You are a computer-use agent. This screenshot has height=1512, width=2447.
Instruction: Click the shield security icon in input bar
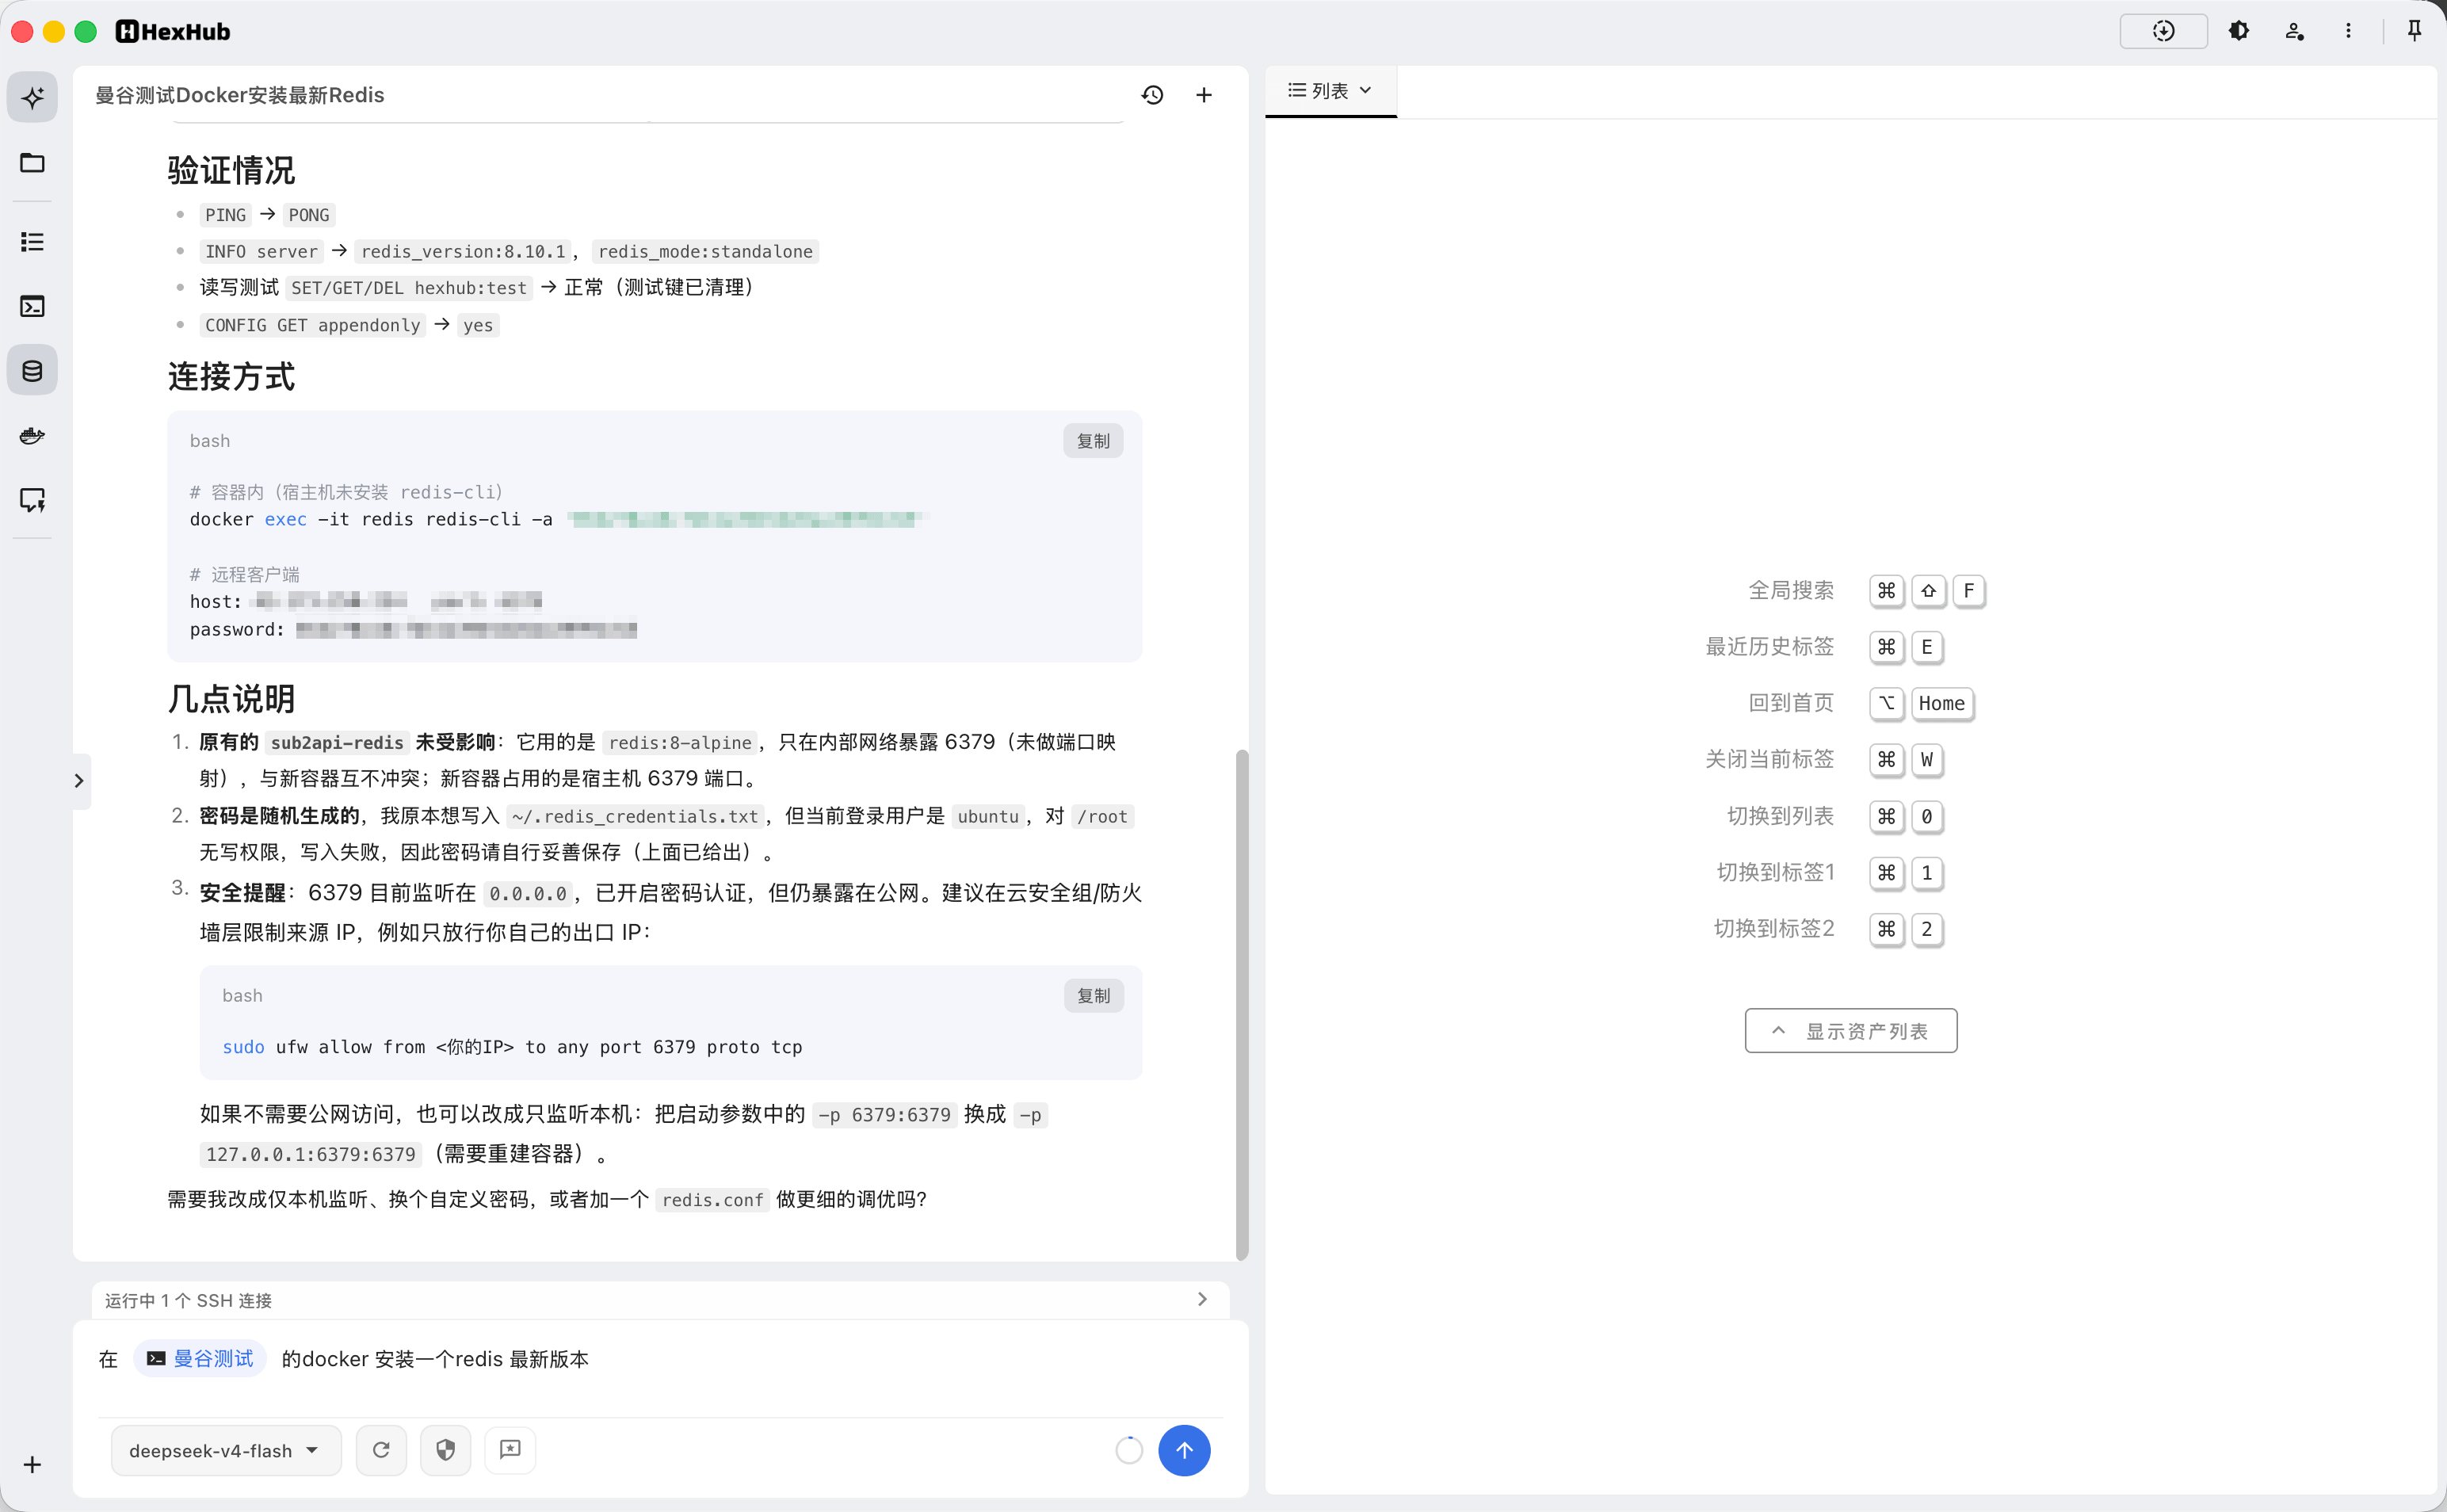click(x=446, y=1451)
